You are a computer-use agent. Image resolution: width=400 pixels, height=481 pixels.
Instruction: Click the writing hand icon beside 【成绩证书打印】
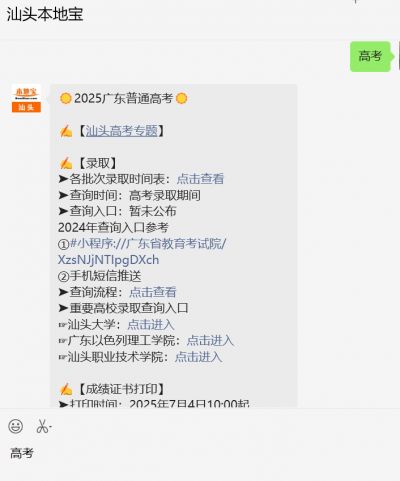click(x=66, y=389)
